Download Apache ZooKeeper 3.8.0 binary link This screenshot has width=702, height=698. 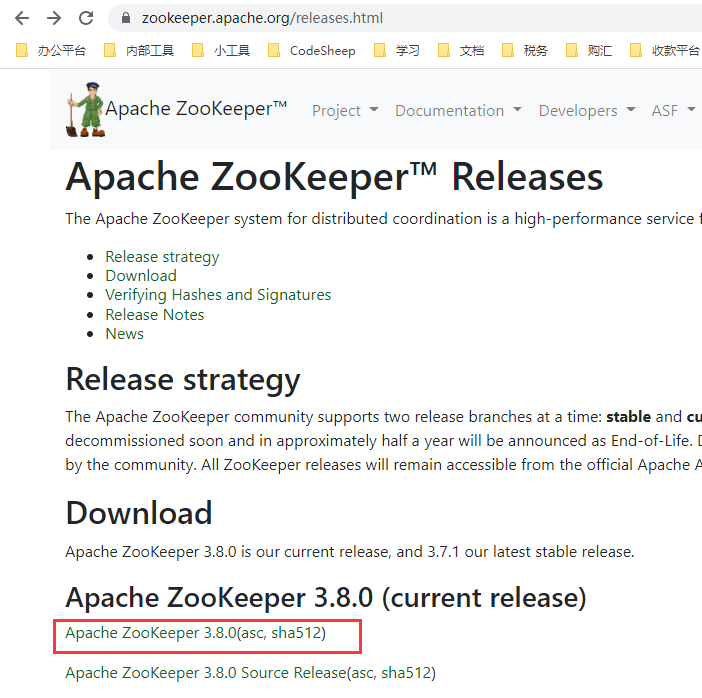pyautogui.click(x=150, y=633)
